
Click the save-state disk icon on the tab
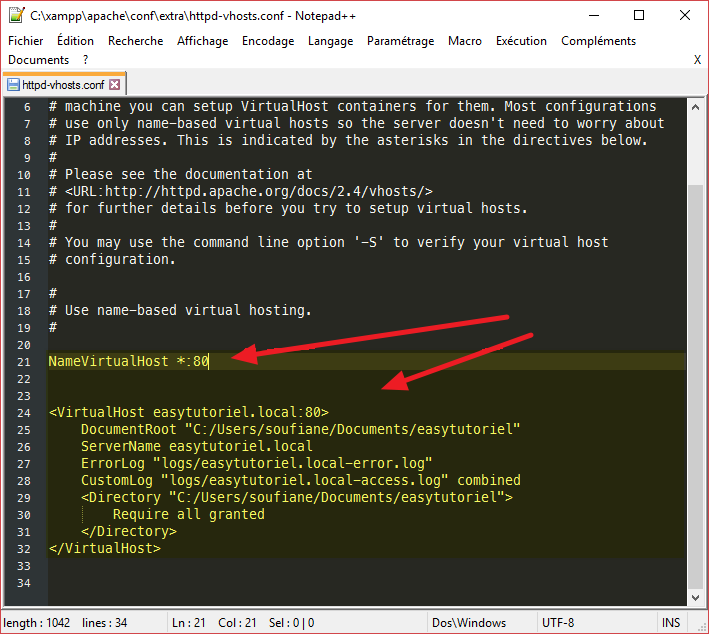14,85
